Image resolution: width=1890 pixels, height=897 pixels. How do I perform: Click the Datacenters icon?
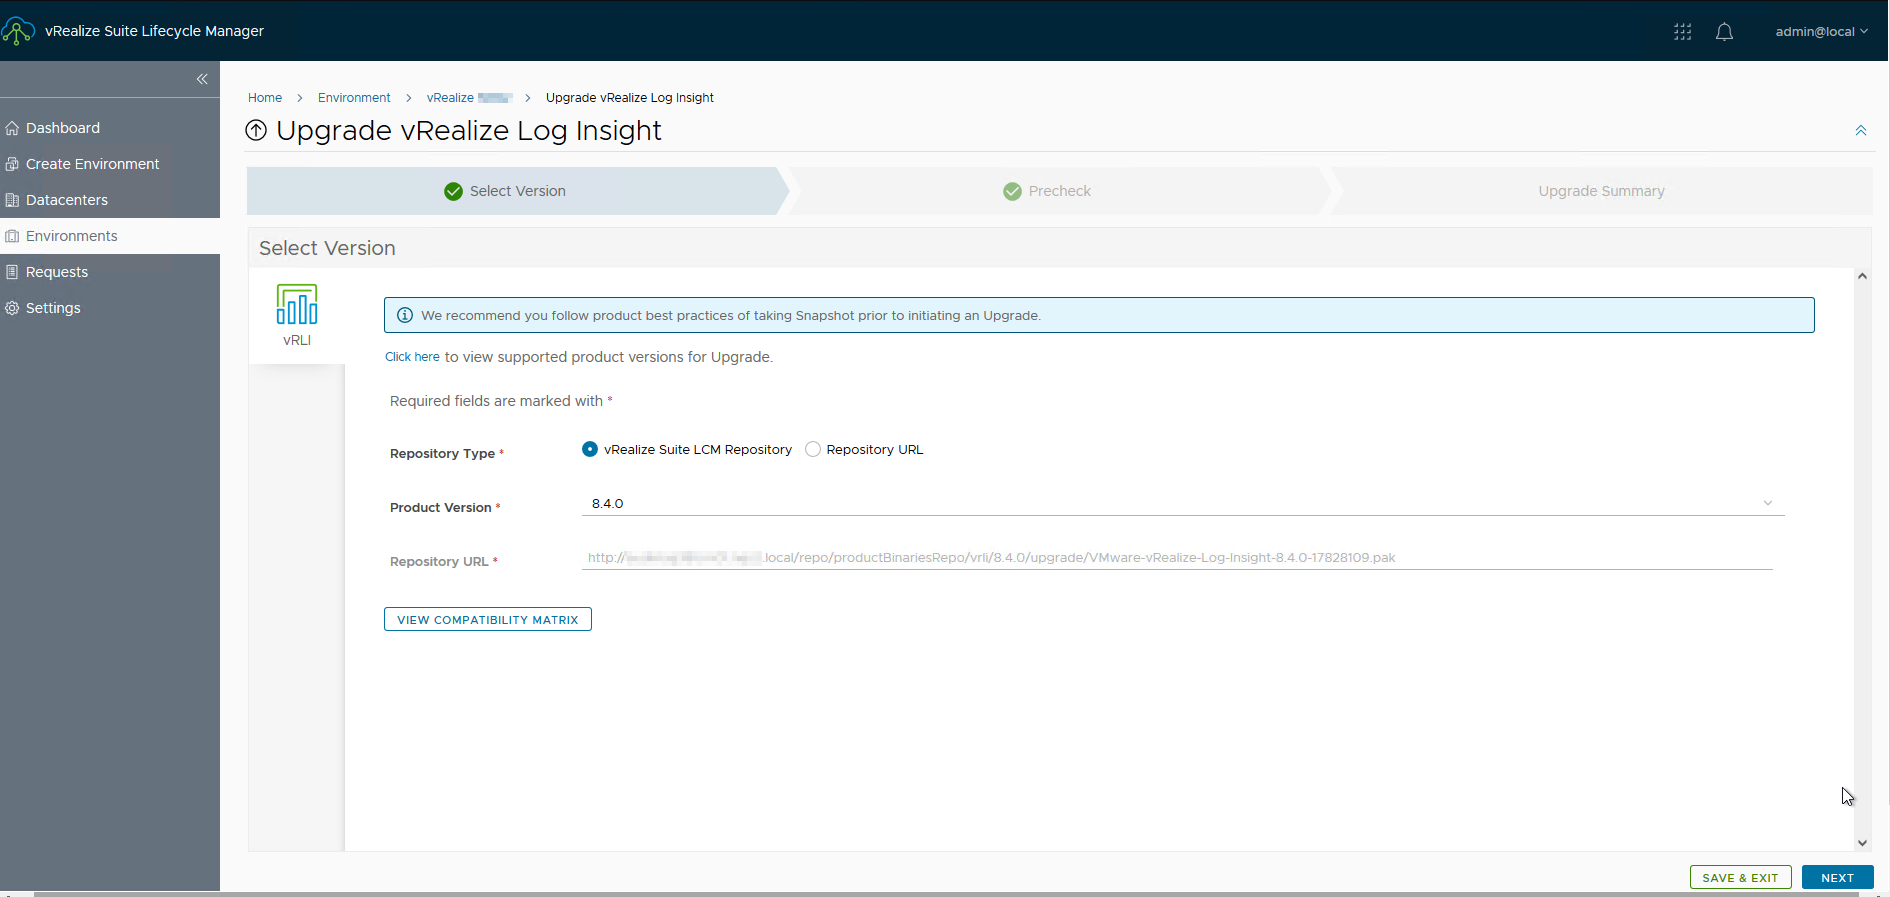click(12, 200)
